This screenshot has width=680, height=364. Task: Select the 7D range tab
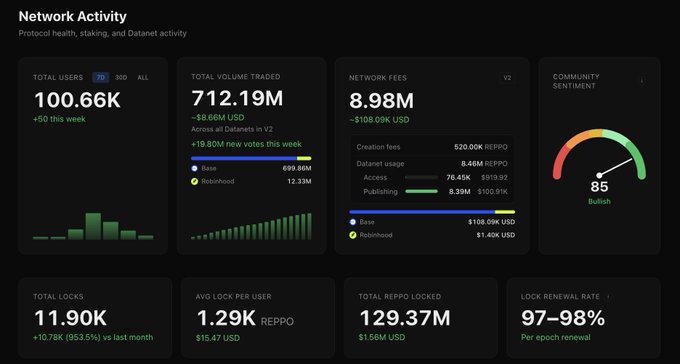coord(101,78)
